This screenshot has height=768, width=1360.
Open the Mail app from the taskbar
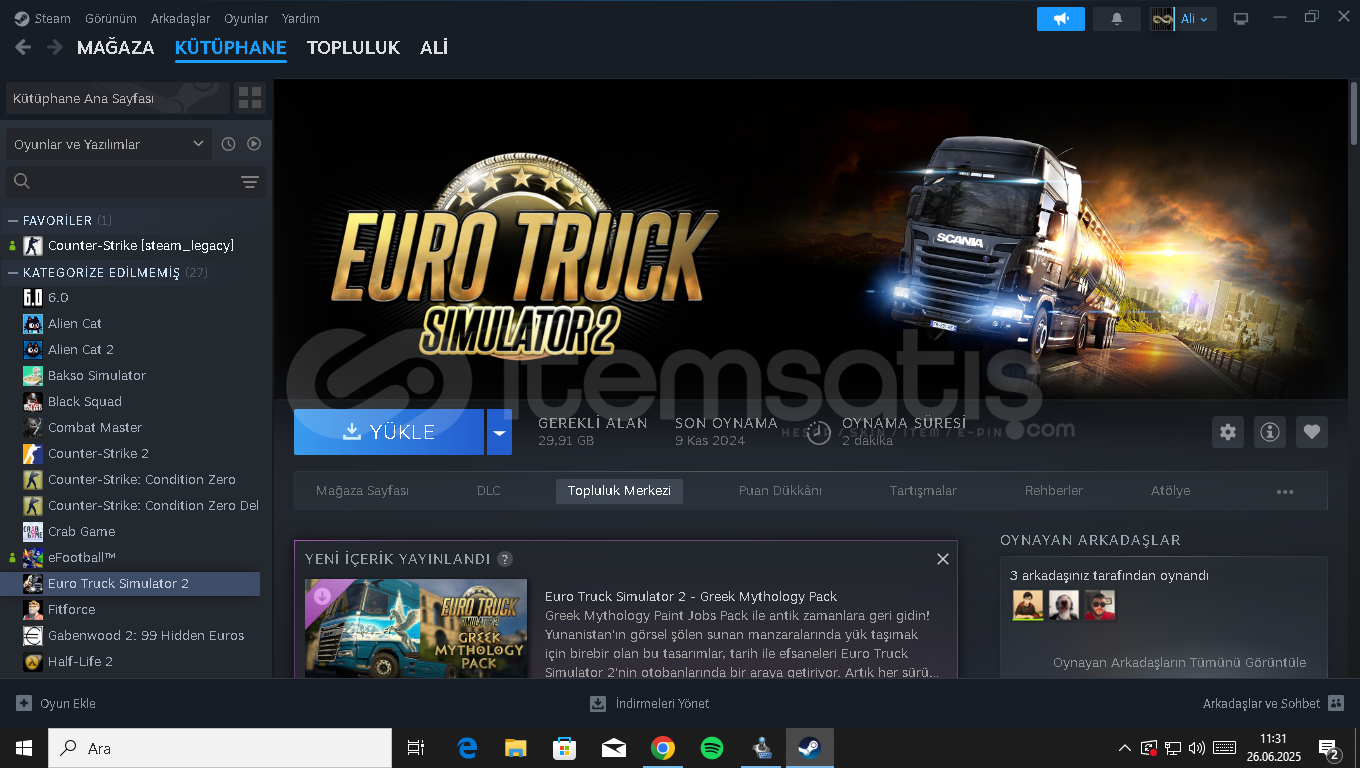[x=613, y=748]
